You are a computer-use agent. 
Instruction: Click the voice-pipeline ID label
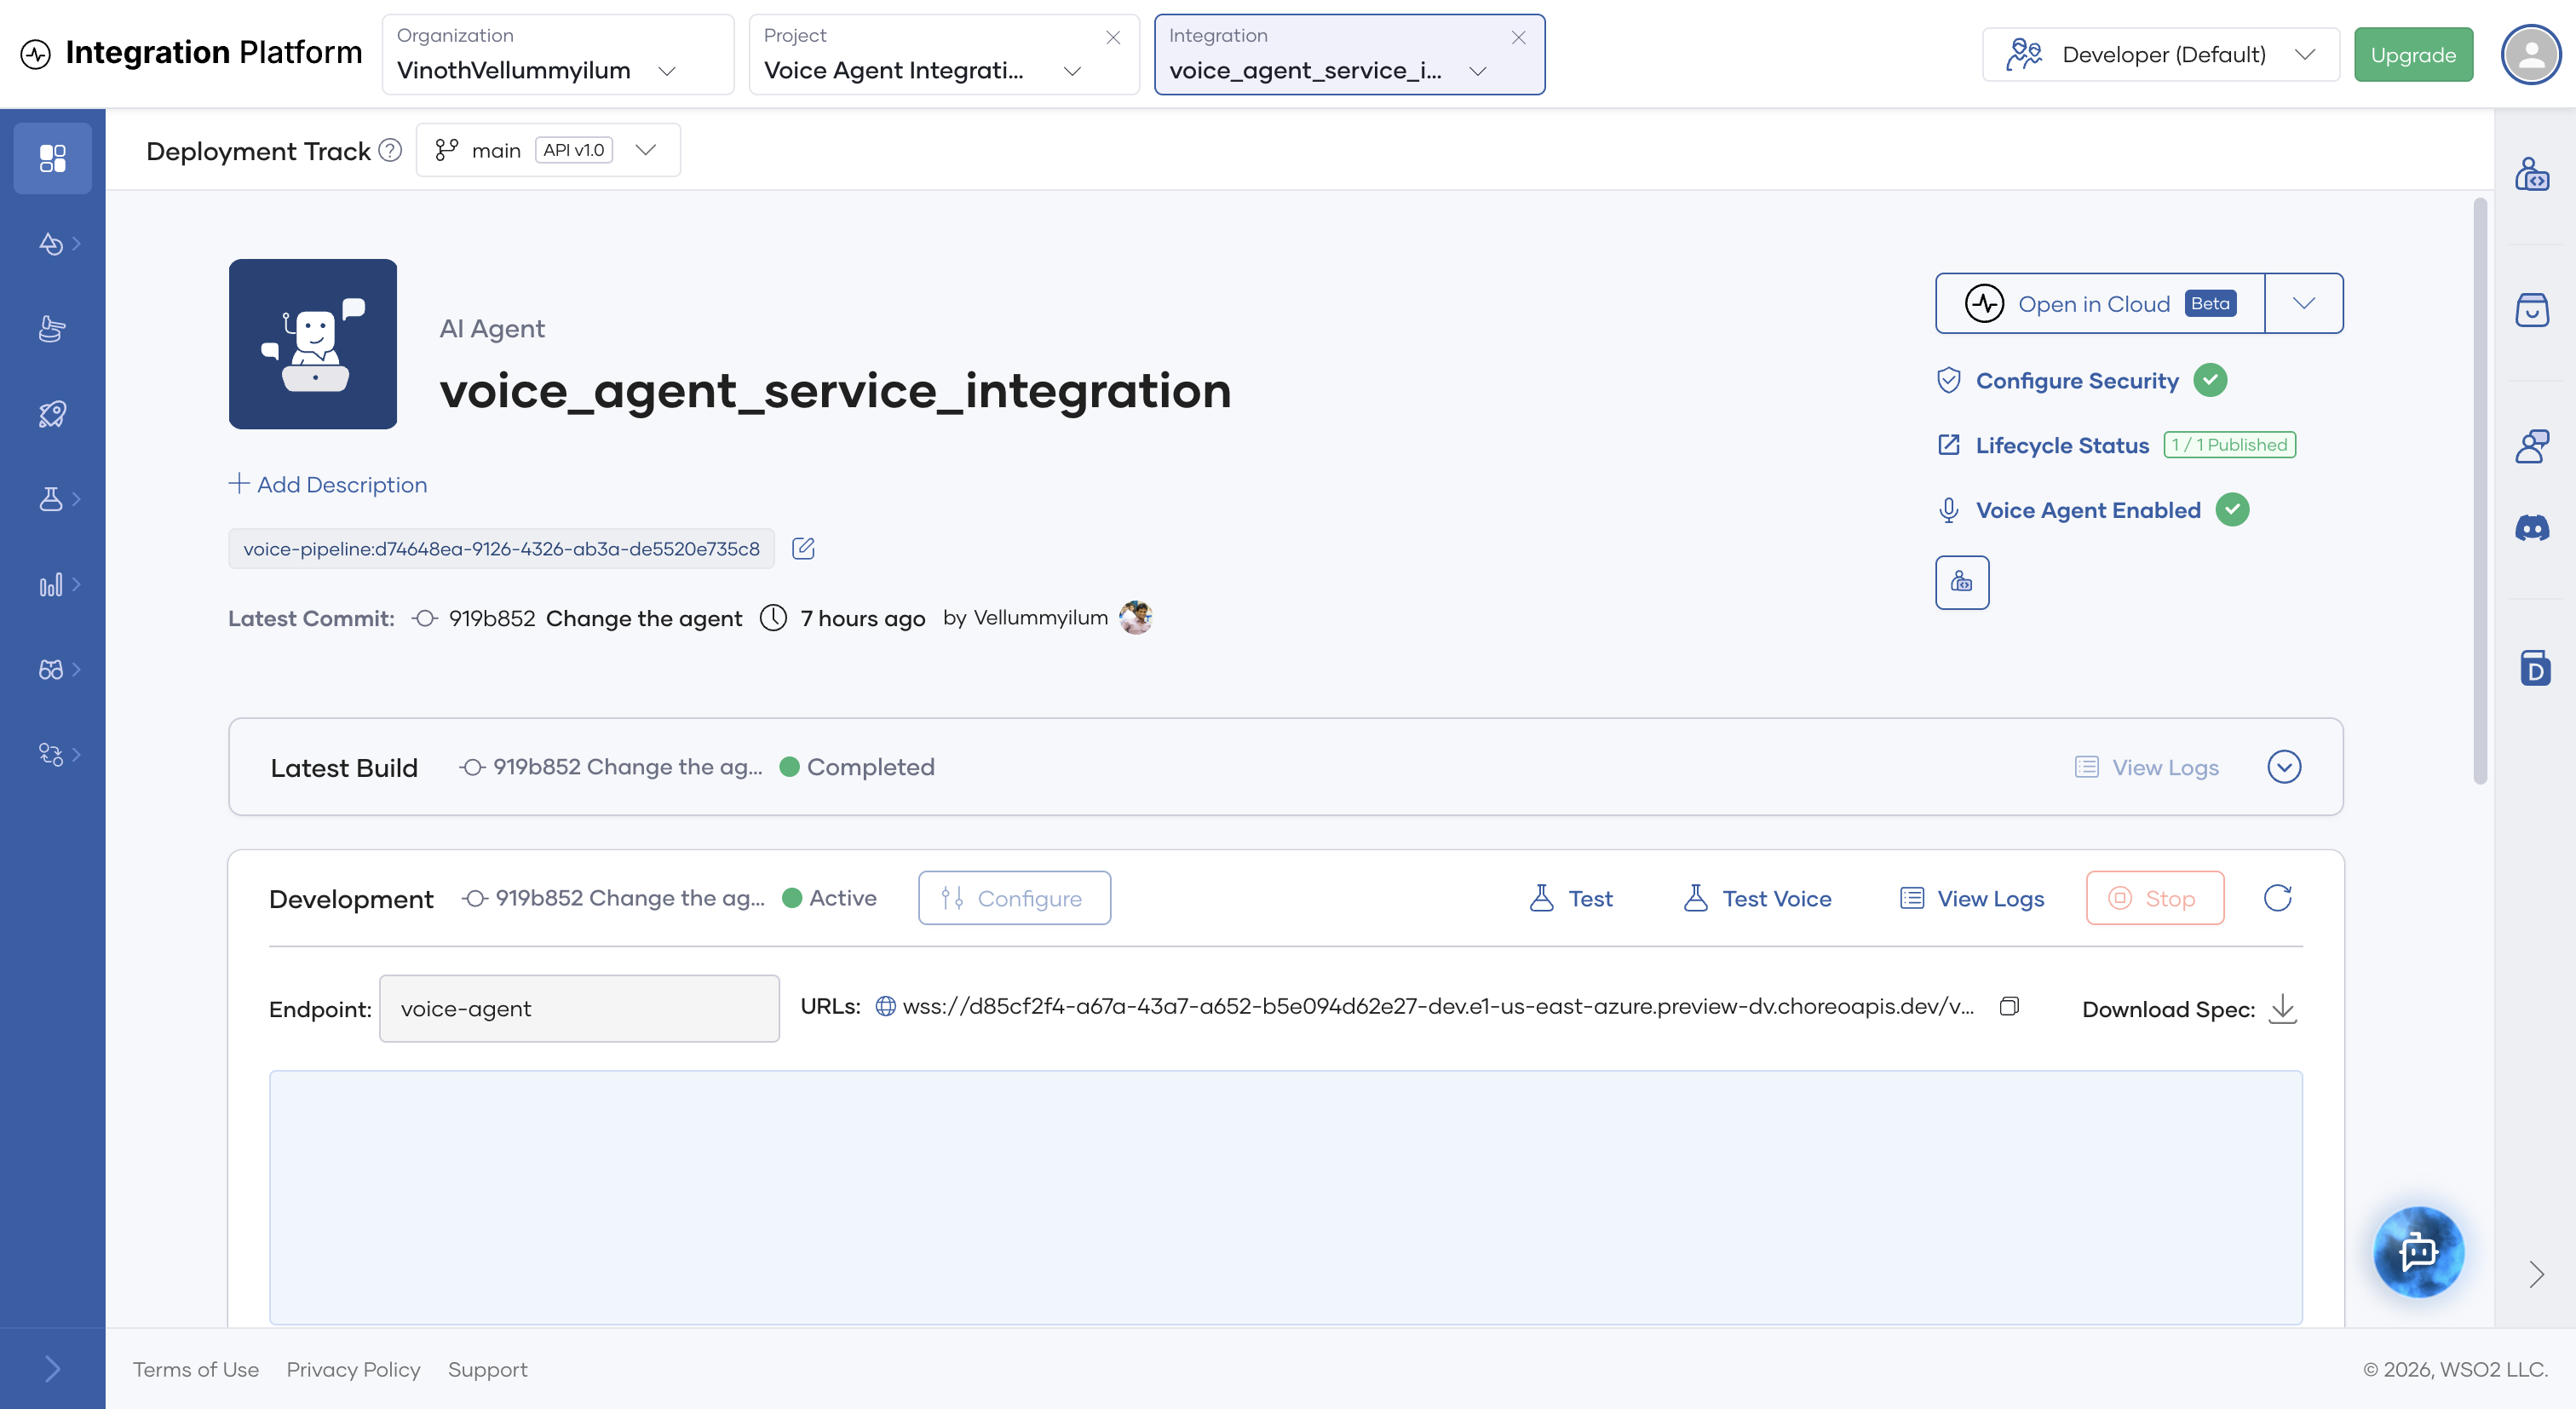click(x=501, y=548)
